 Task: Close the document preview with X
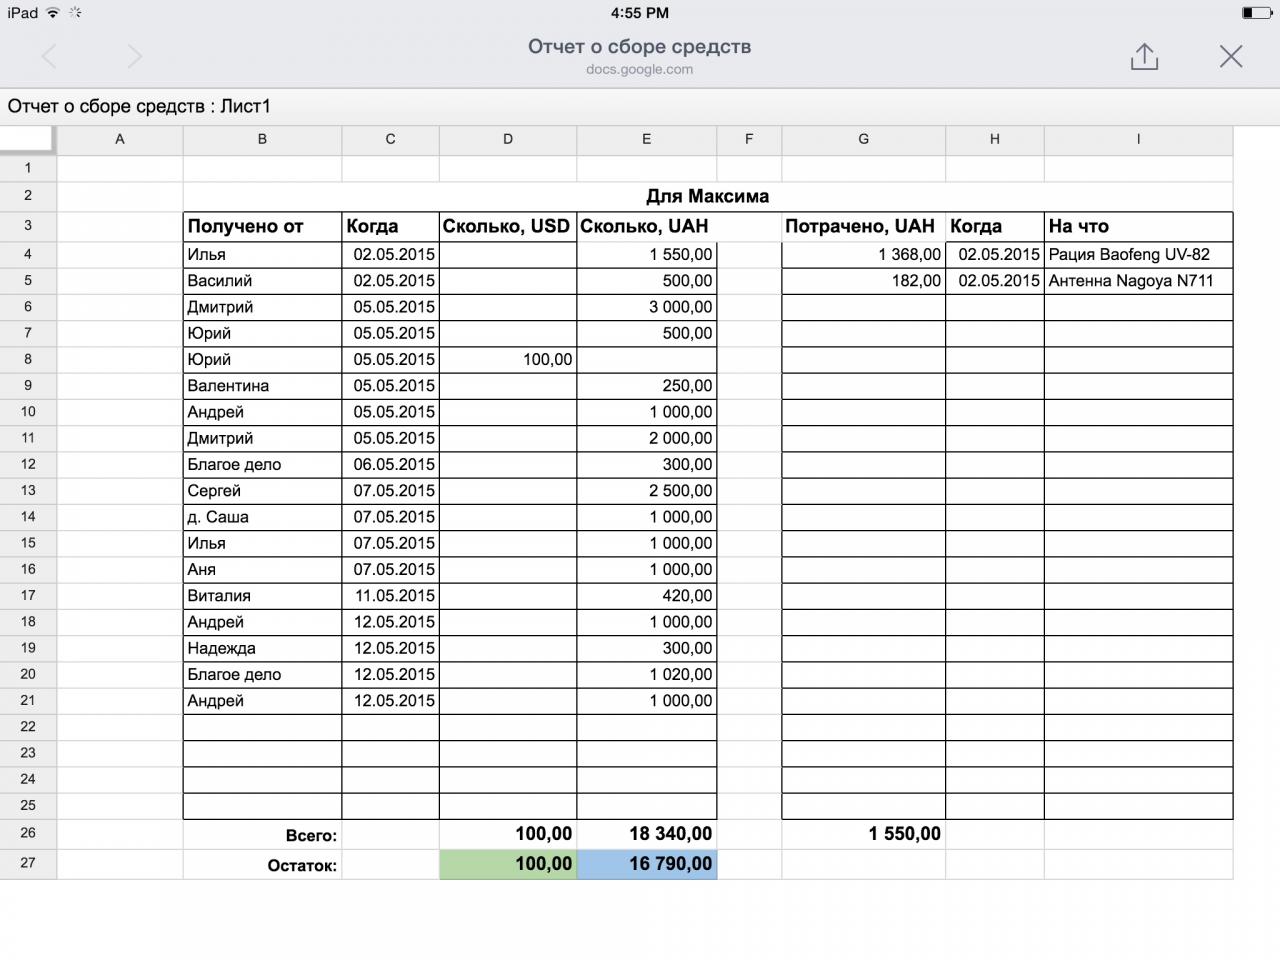tap(1231, 57)
